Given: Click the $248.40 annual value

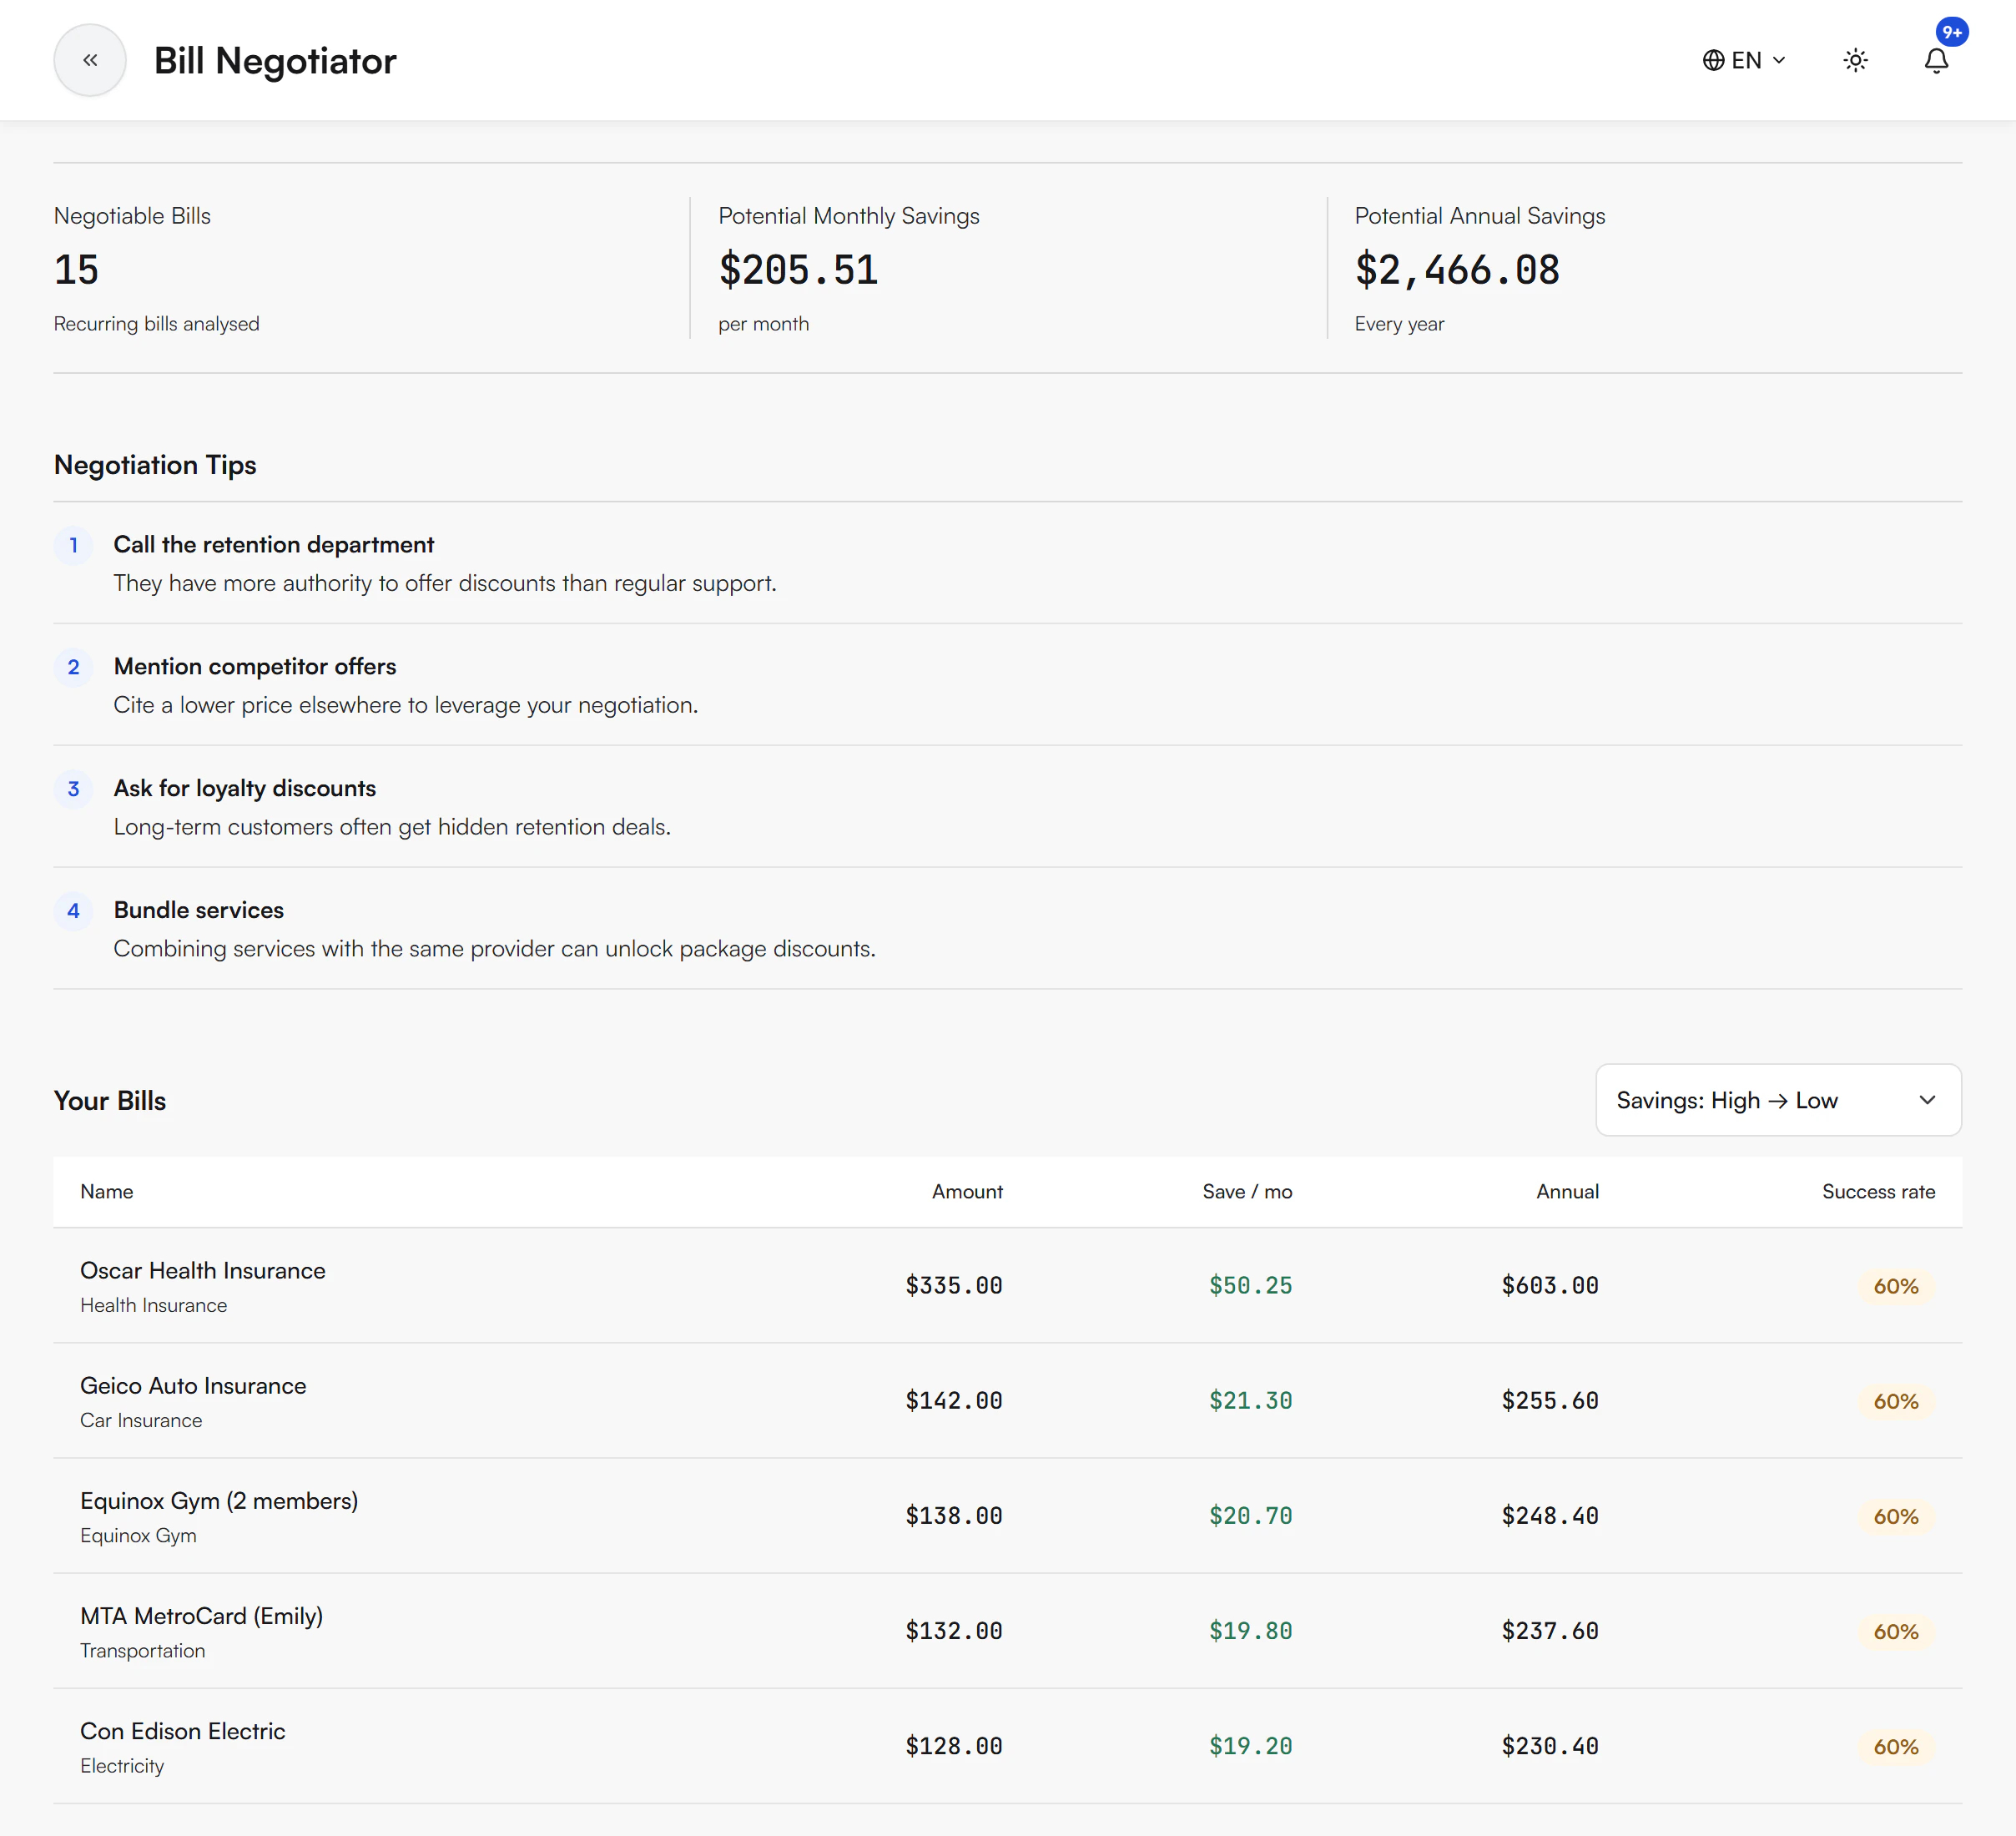Looking at the screenshot, I should pyautogui.click(x=1550, y=1515).
